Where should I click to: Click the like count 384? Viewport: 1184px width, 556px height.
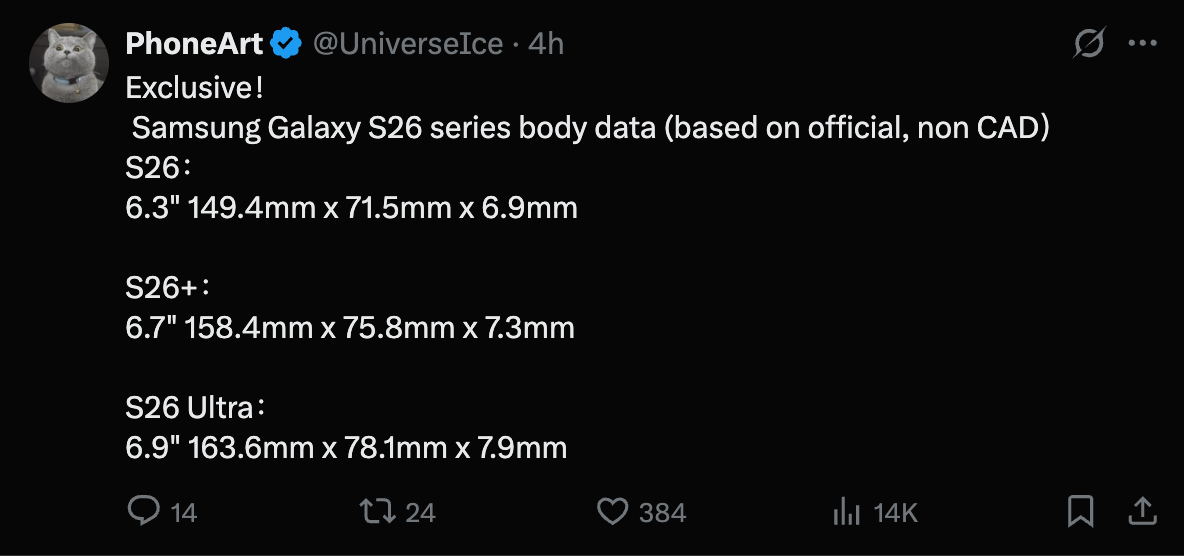(x=662, y=513)
